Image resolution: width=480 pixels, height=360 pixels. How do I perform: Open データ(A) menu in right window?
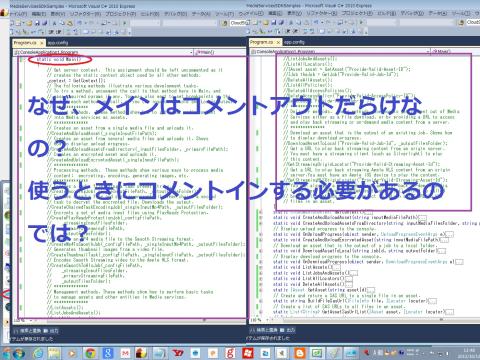pyautogui.click(x=437, y=13)
